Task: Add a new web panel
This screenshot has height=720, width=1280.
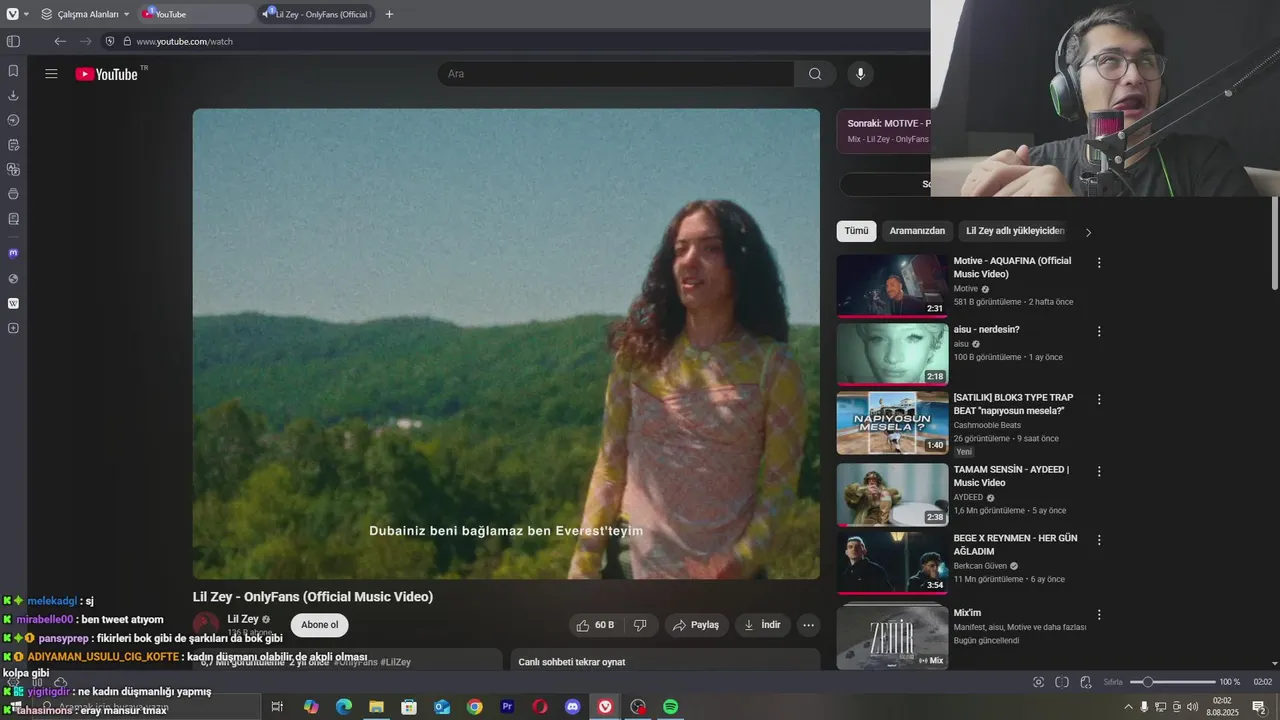Action: (13, 328)
